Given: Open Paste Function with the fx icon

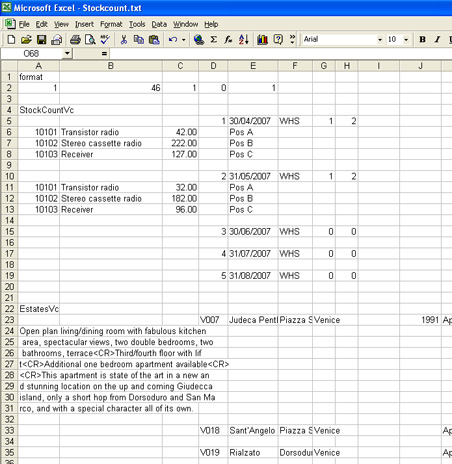Looking at the screenshot, I should [x=228, y=40].
